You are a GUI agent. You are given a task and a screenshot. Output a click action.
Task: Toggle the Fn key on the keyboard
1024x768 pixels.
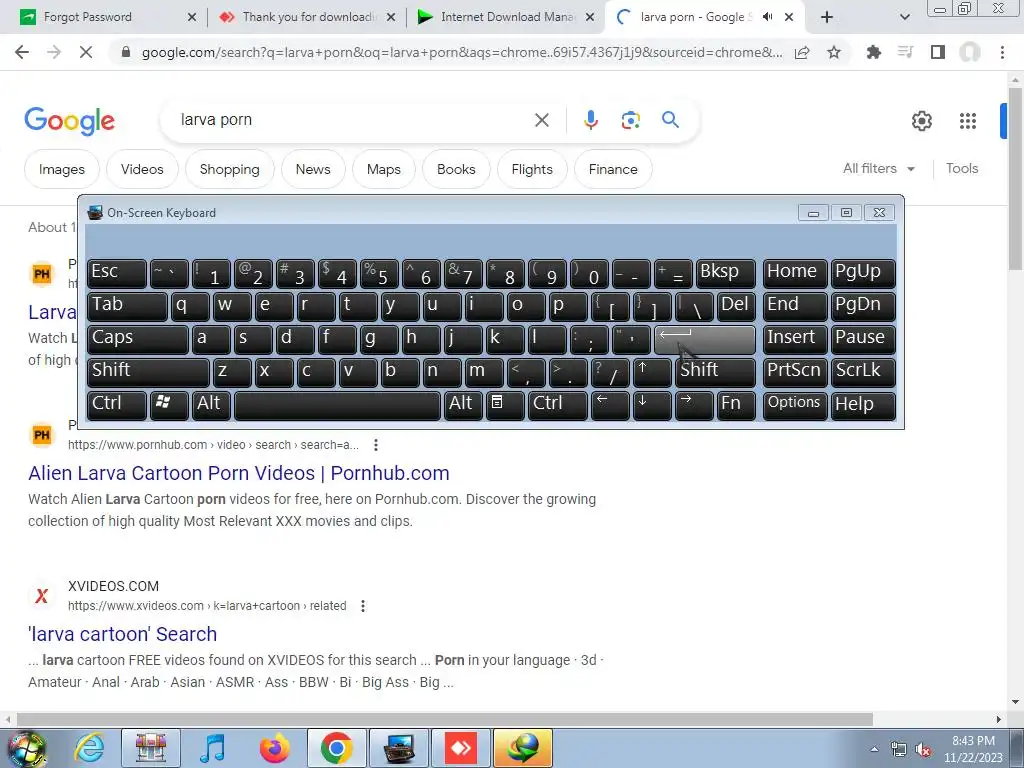click(x=736, y=404)
